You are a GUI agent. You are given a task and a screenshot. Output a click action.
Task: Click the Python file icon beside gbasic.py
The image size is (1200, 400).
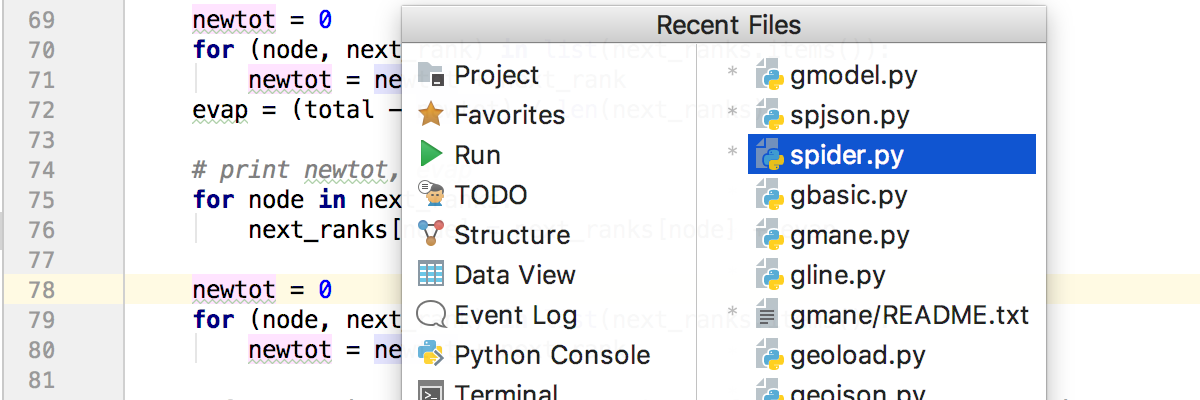[x=768, y=195]
